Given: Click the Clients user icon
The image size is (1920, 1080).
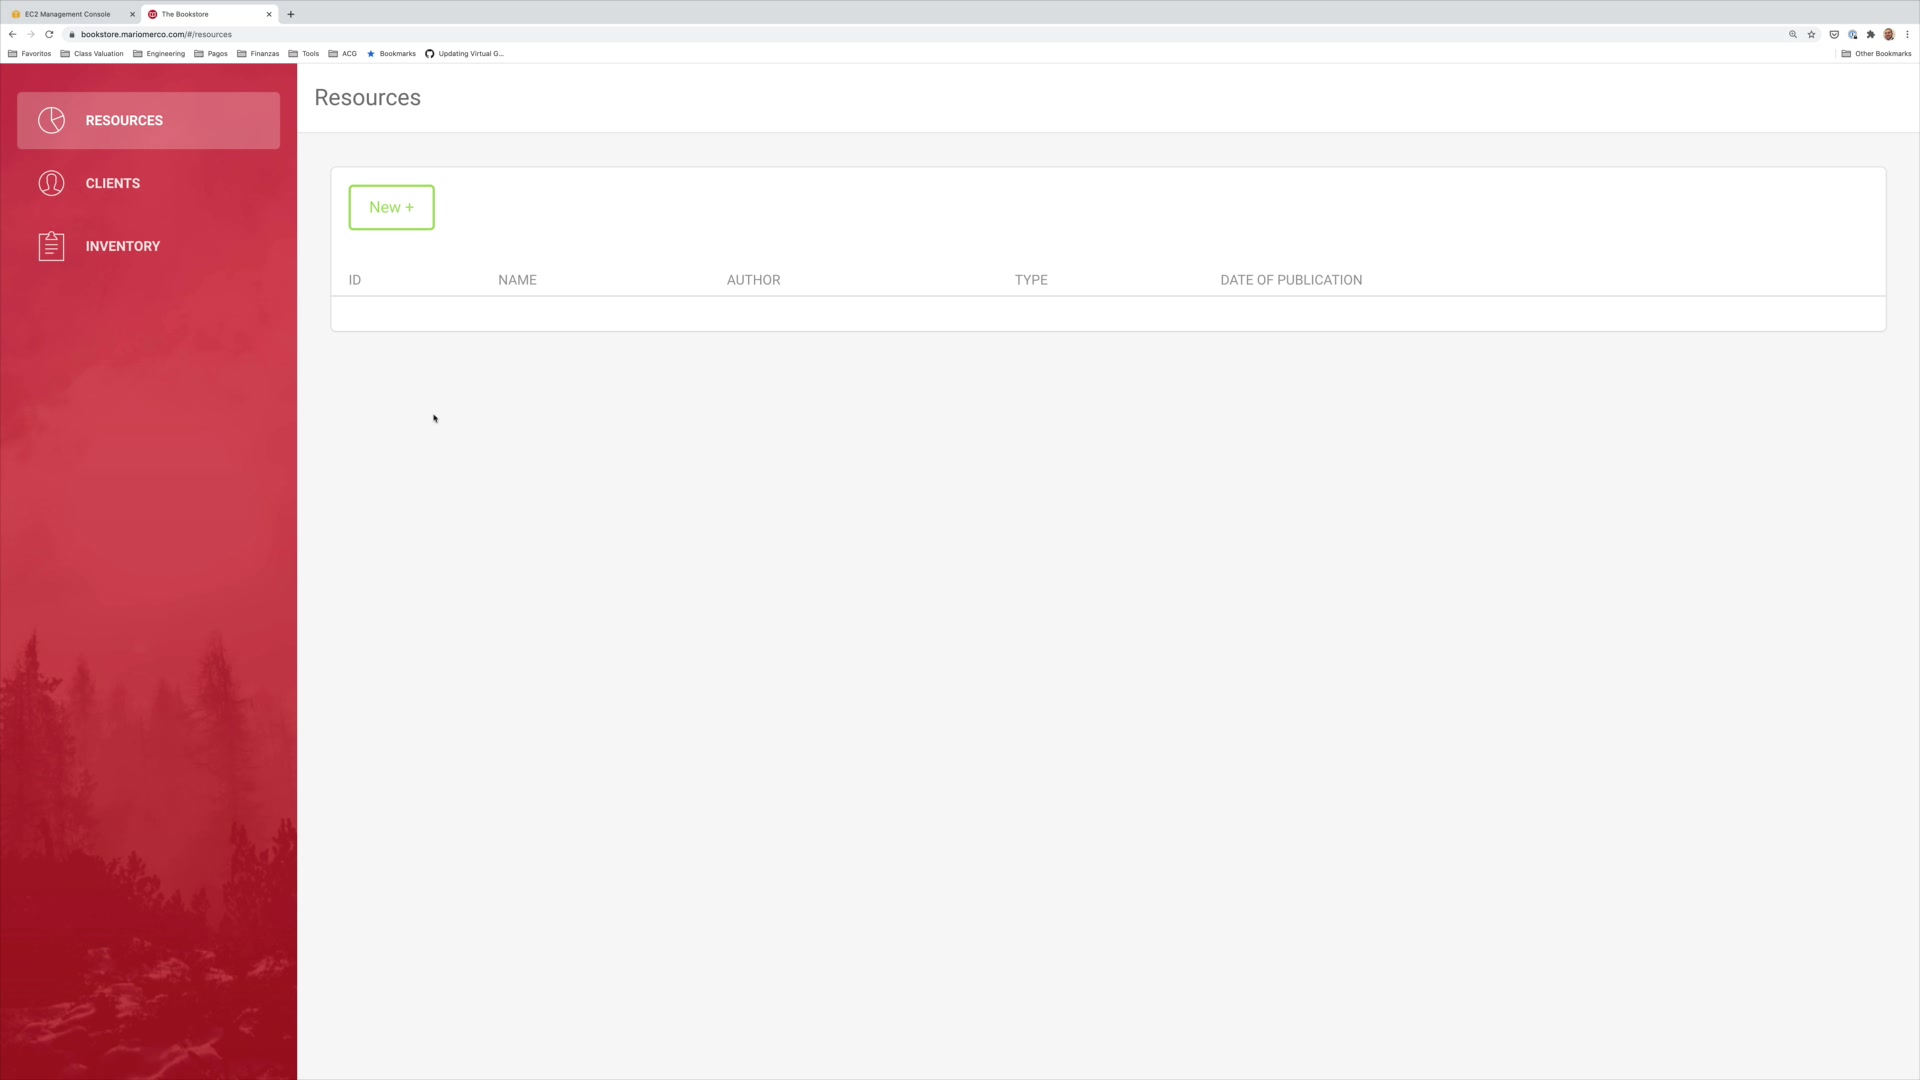Looking at the screenshot, I should [x=51, y=183].
